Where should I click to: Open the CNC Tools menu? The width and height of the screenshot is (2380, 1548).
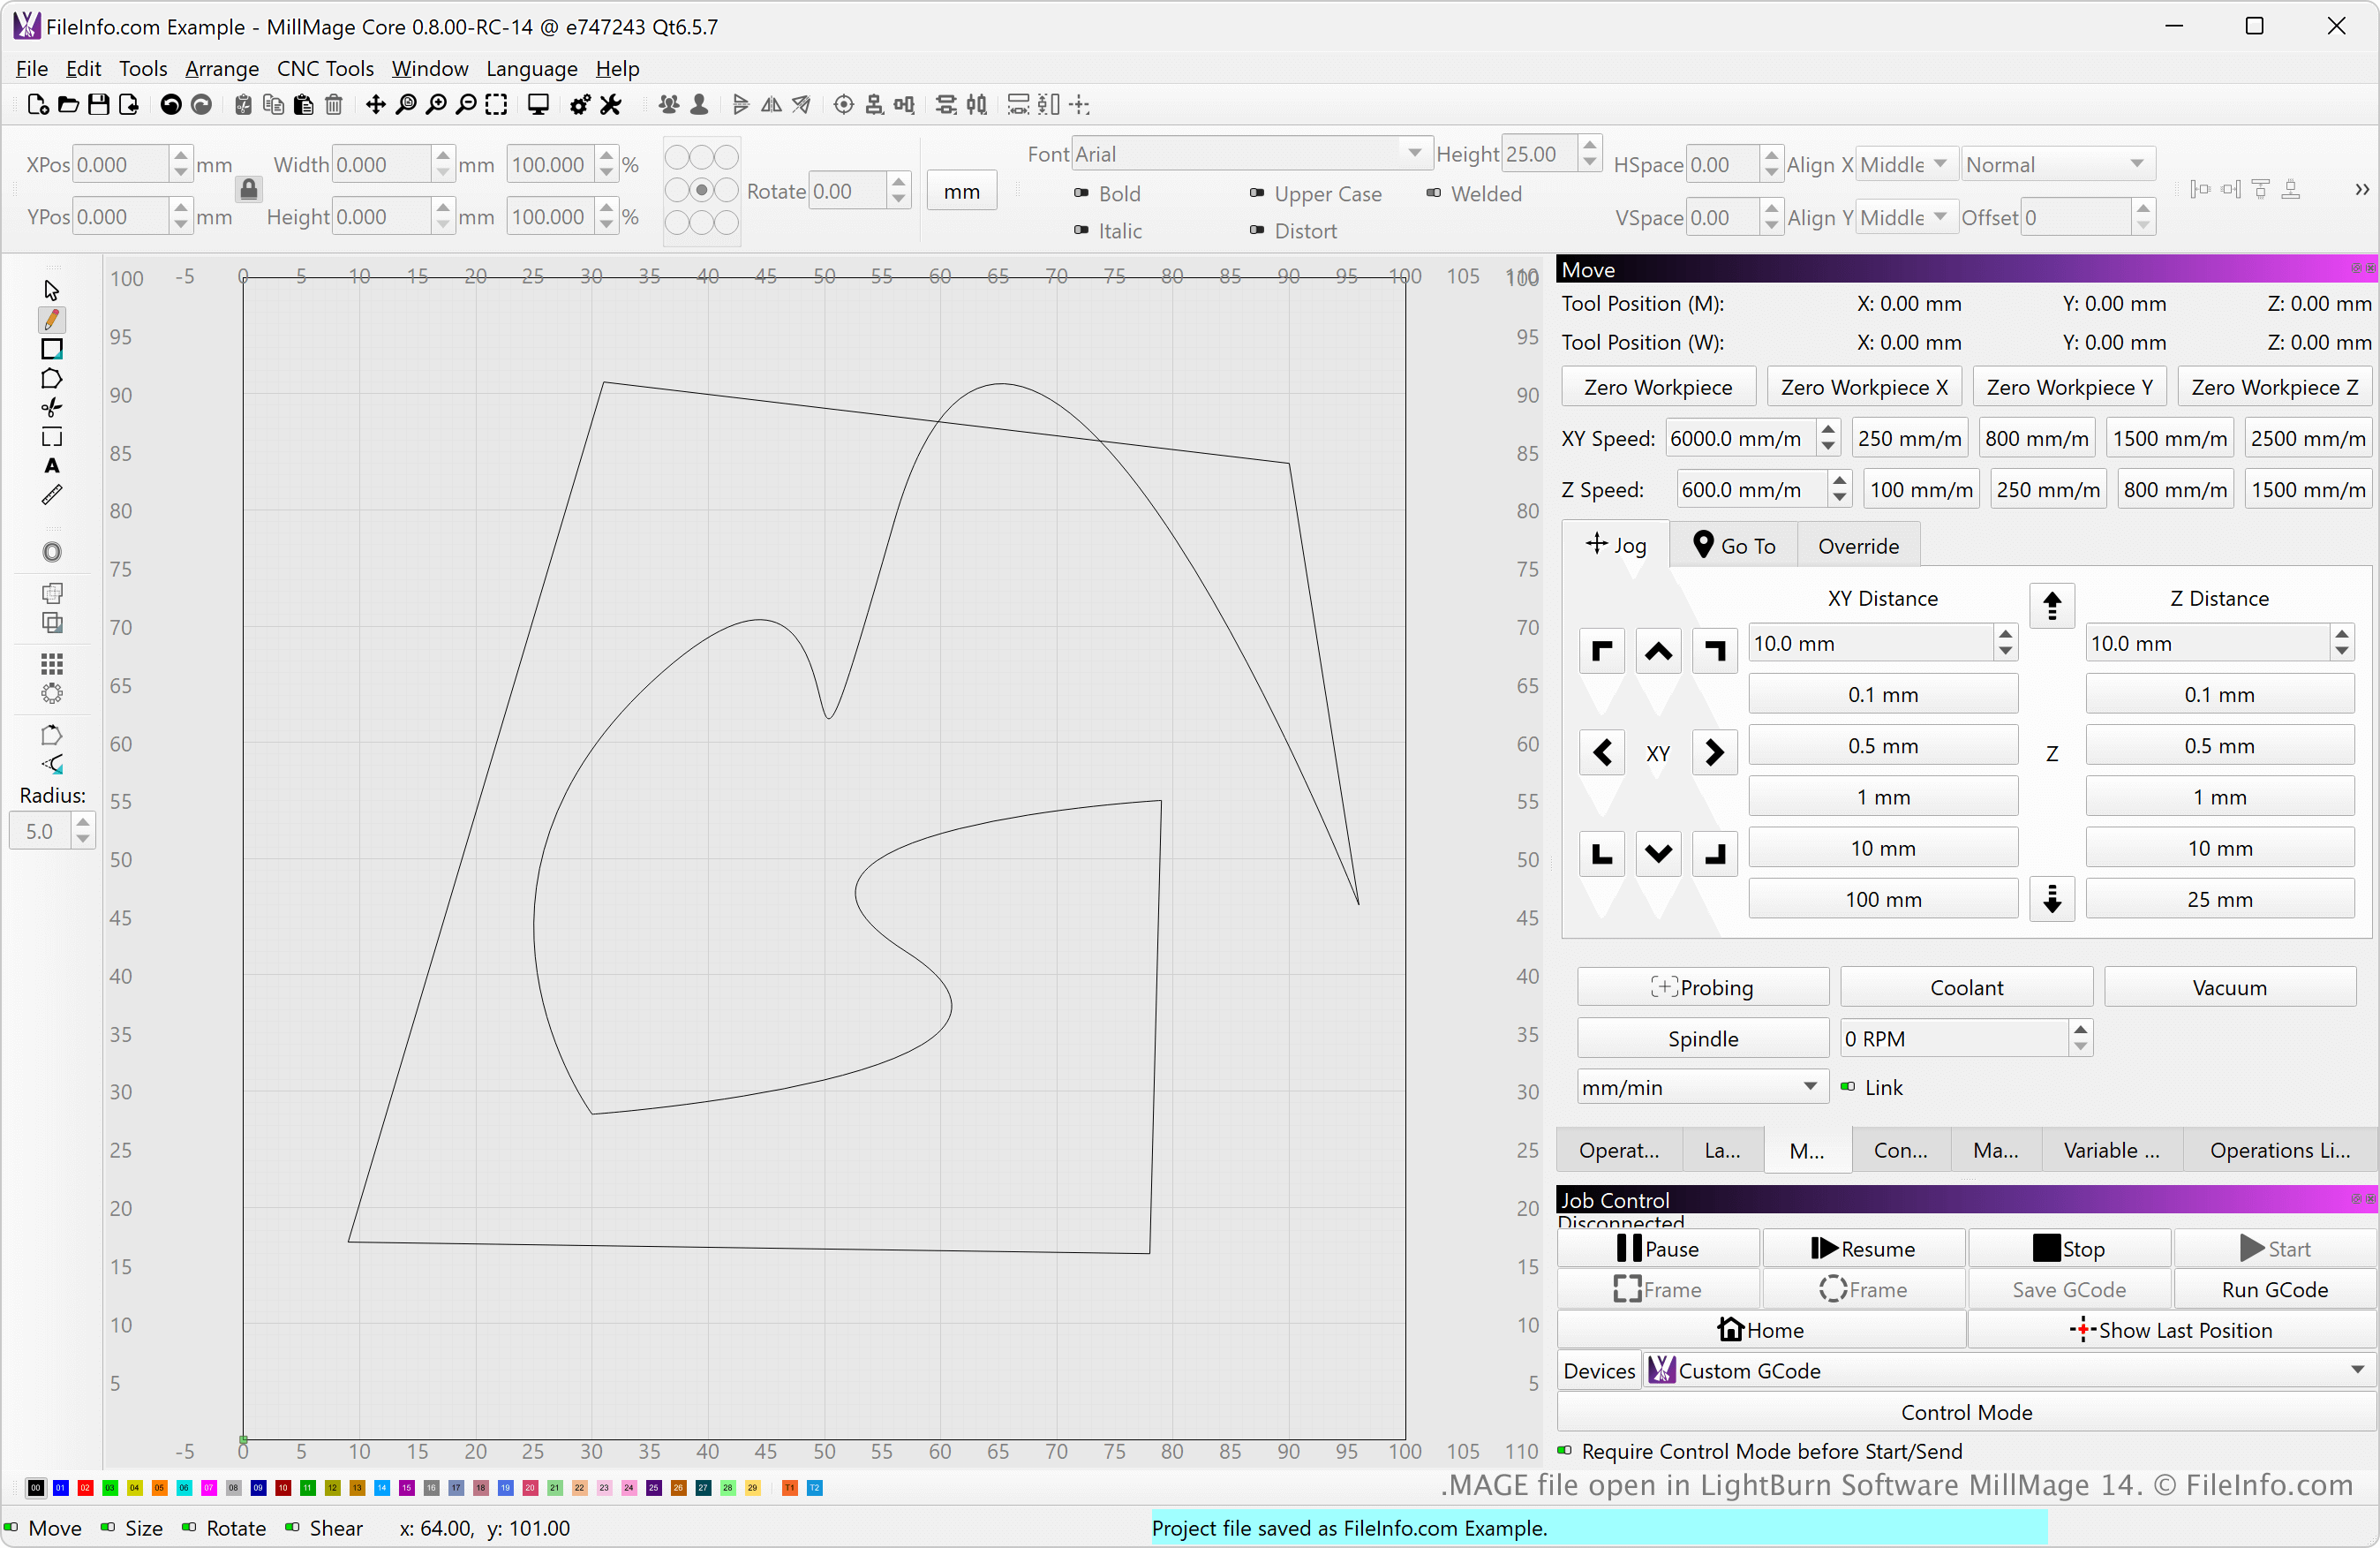pyautogui.click(x=325, y=68)
